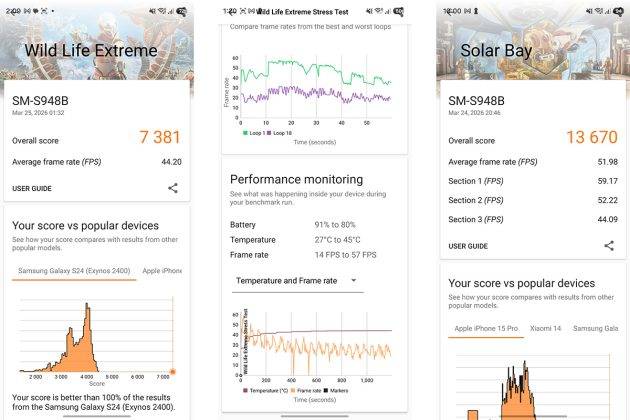The height and width of the screenshot is (420, 630).
Task: Select Samsung Gala tab in Solar Bay
Action: (595, 328)
